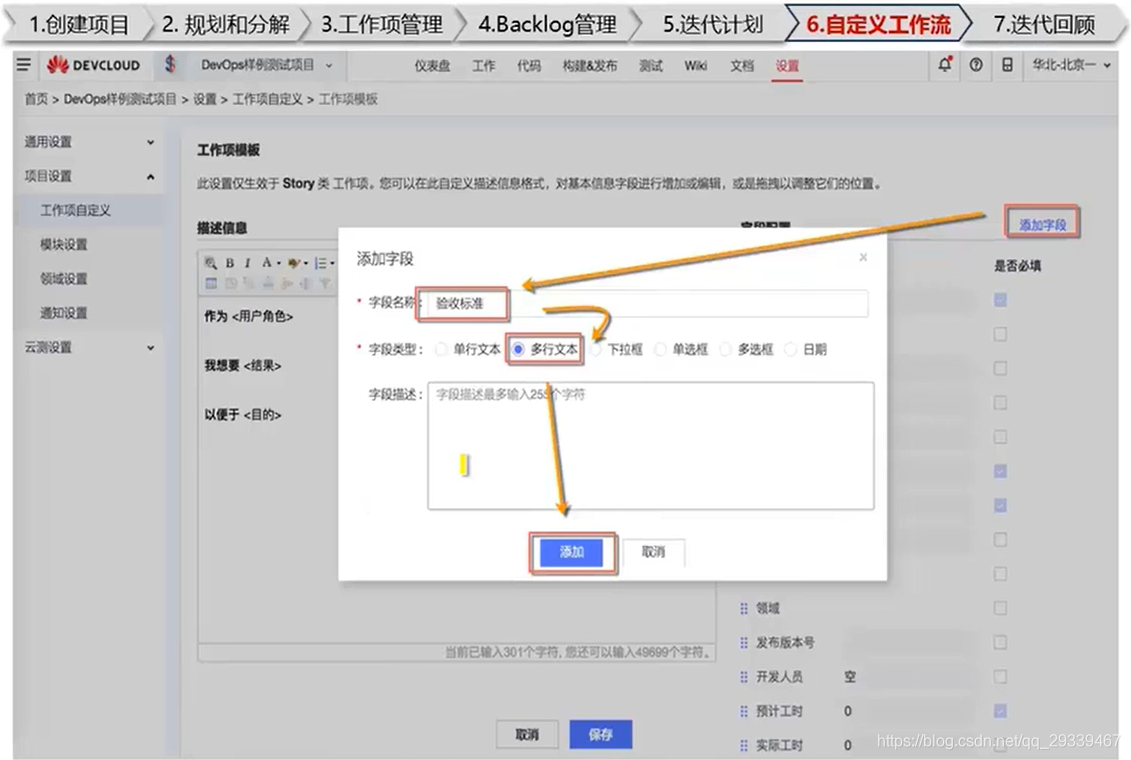Image resolution: width=1131 pixels, height=760 pixels.
Task: Click the help question mark icon
Action: click(x=976, y=64)
